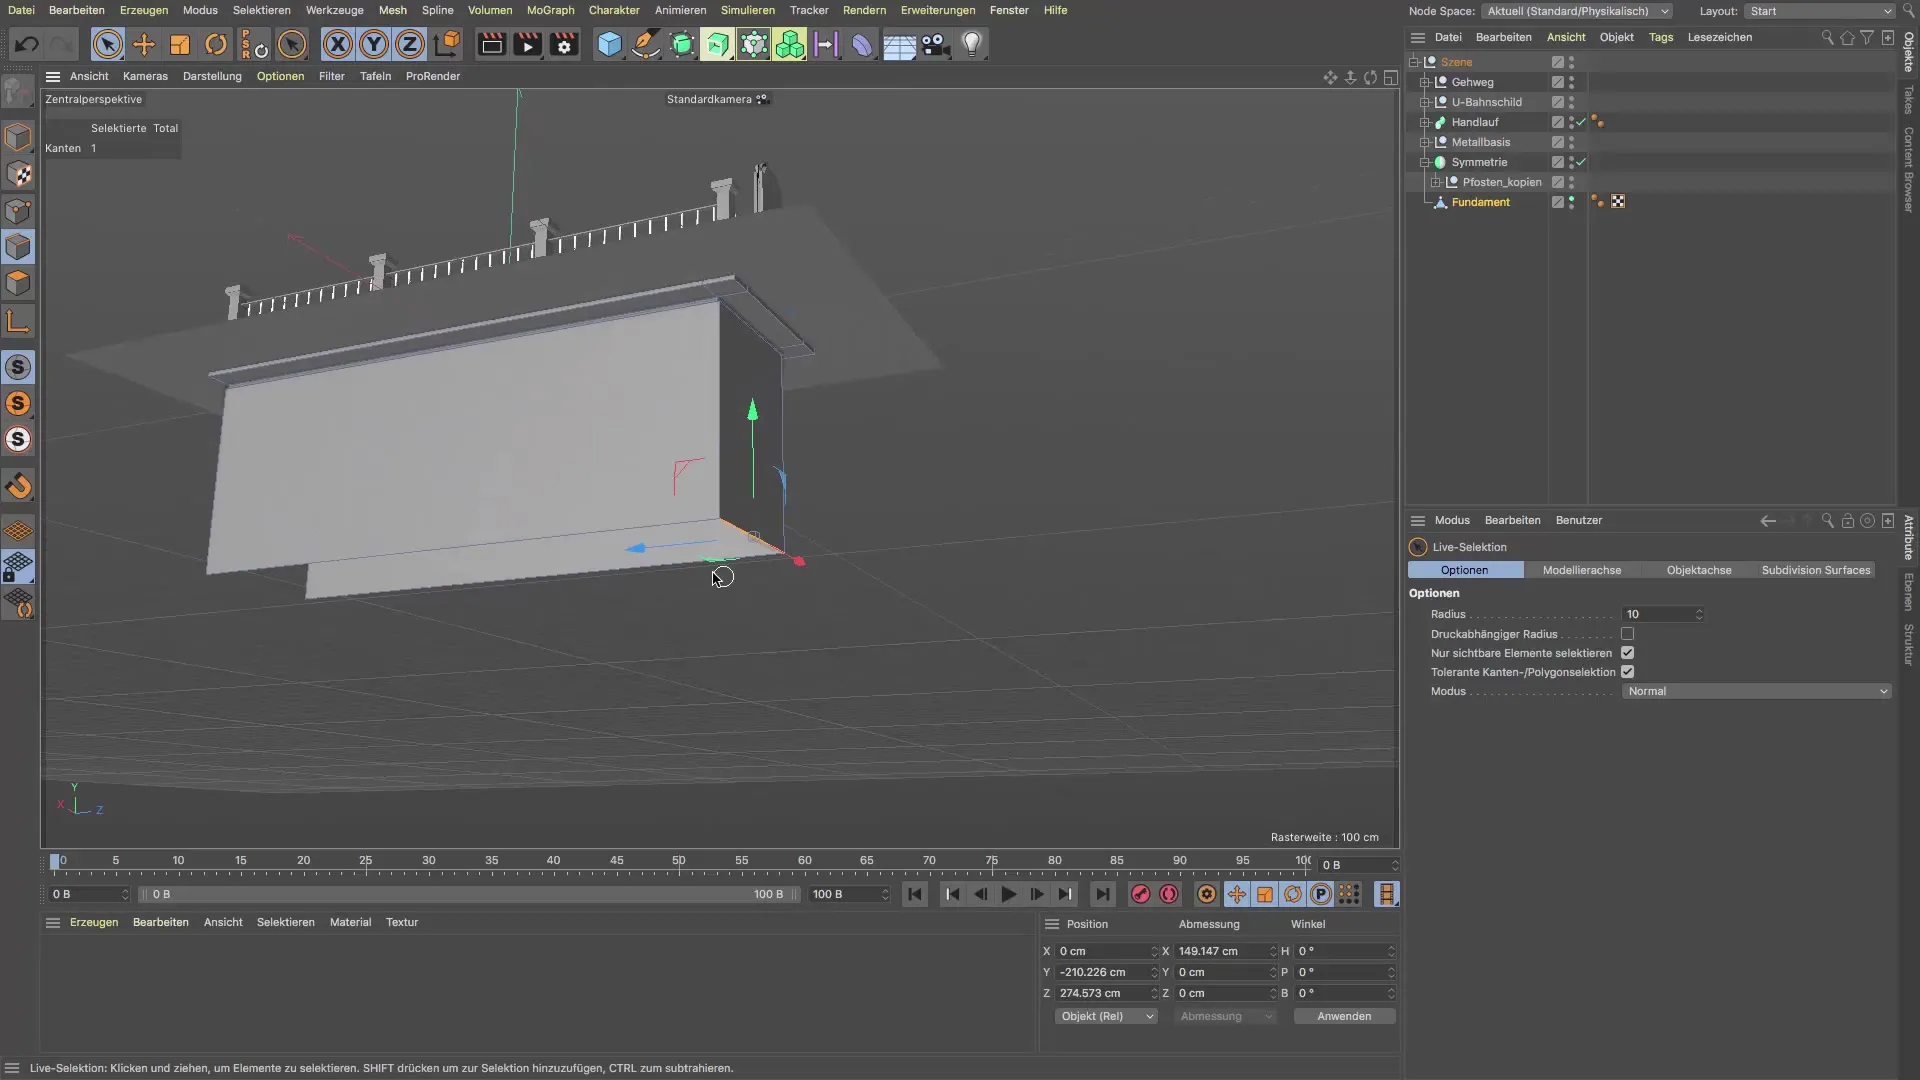Open the Mesh menu

[x=392, y=10]
